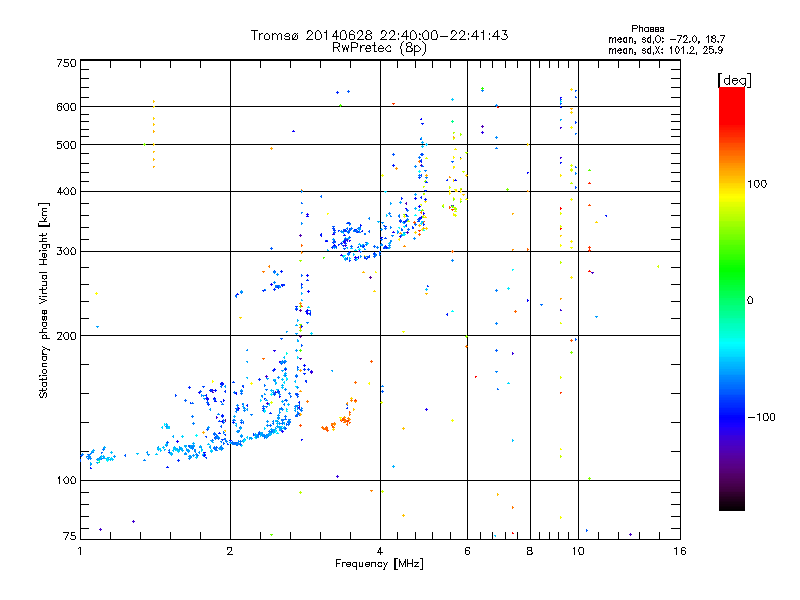Image resolution: width=800 pixels, height=600 pixels.
Task: Click the y-axis tick label "200"
Action: (x=66, y=336)
